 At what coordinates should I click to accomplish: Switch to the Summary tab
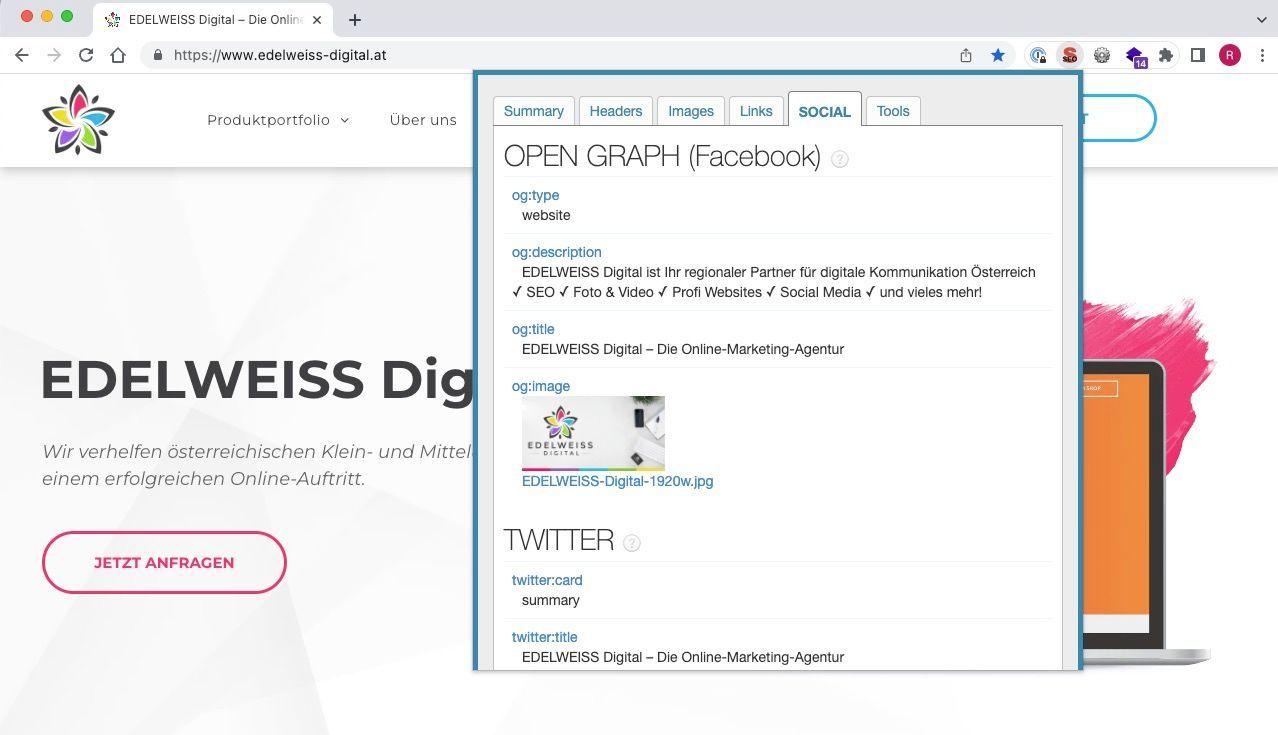click(x=534, y=111)
